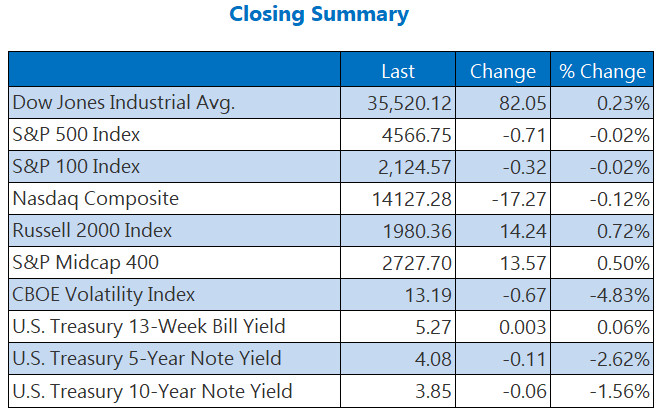Click the S&P Midcap 400 row label
Image resolution: width=664 pixels, height=418 pixels.
(86, 263)
